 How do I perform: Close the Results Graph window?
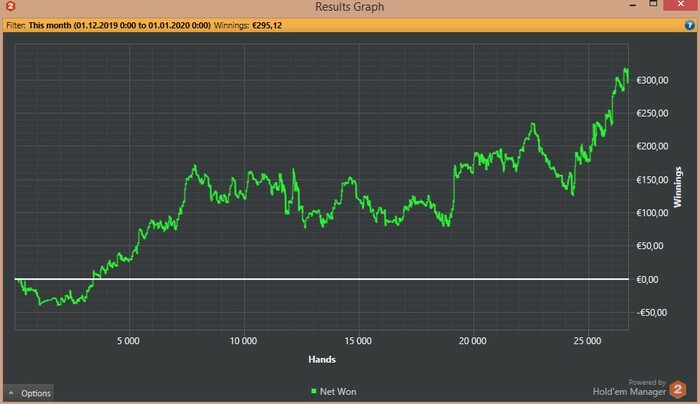680,4
